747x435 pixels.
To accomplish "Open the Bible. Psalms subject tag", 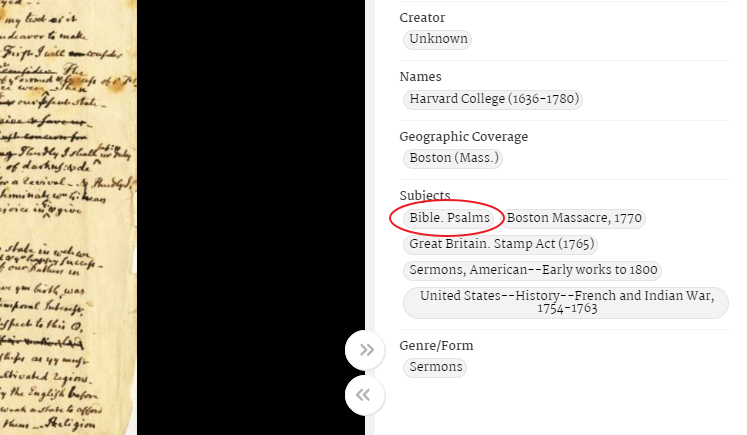I will [x=450, y=218].
